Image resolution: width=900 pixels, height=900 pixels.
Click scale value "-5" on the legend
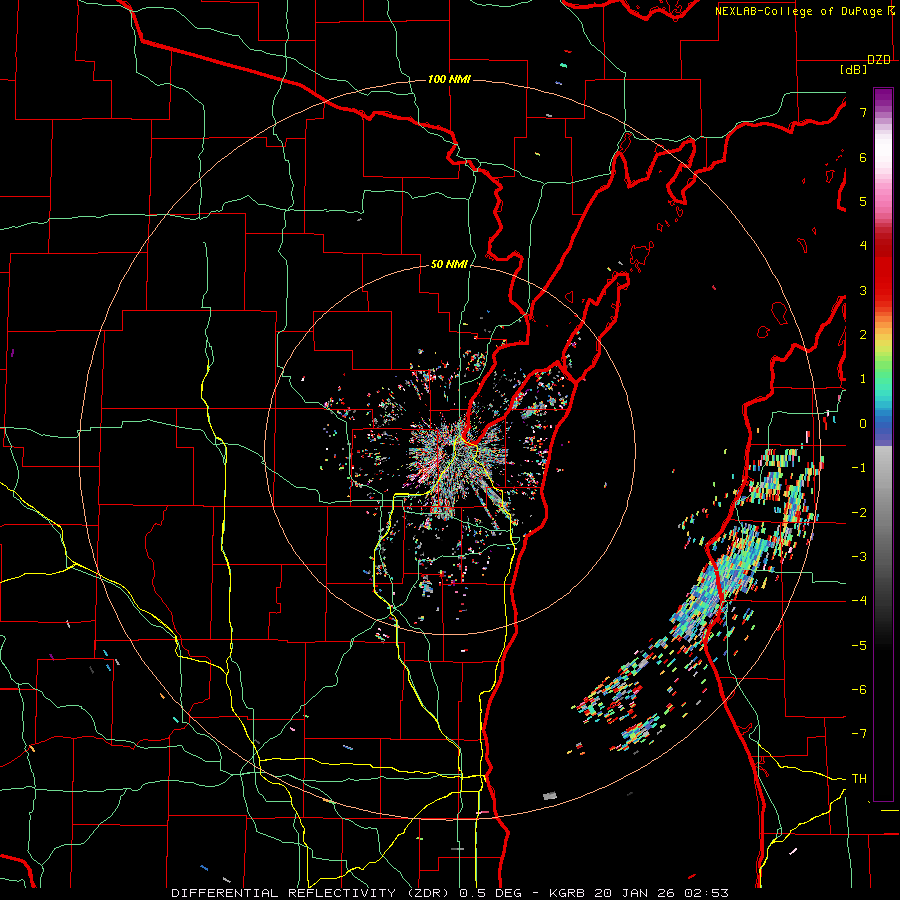click(859, 645)
